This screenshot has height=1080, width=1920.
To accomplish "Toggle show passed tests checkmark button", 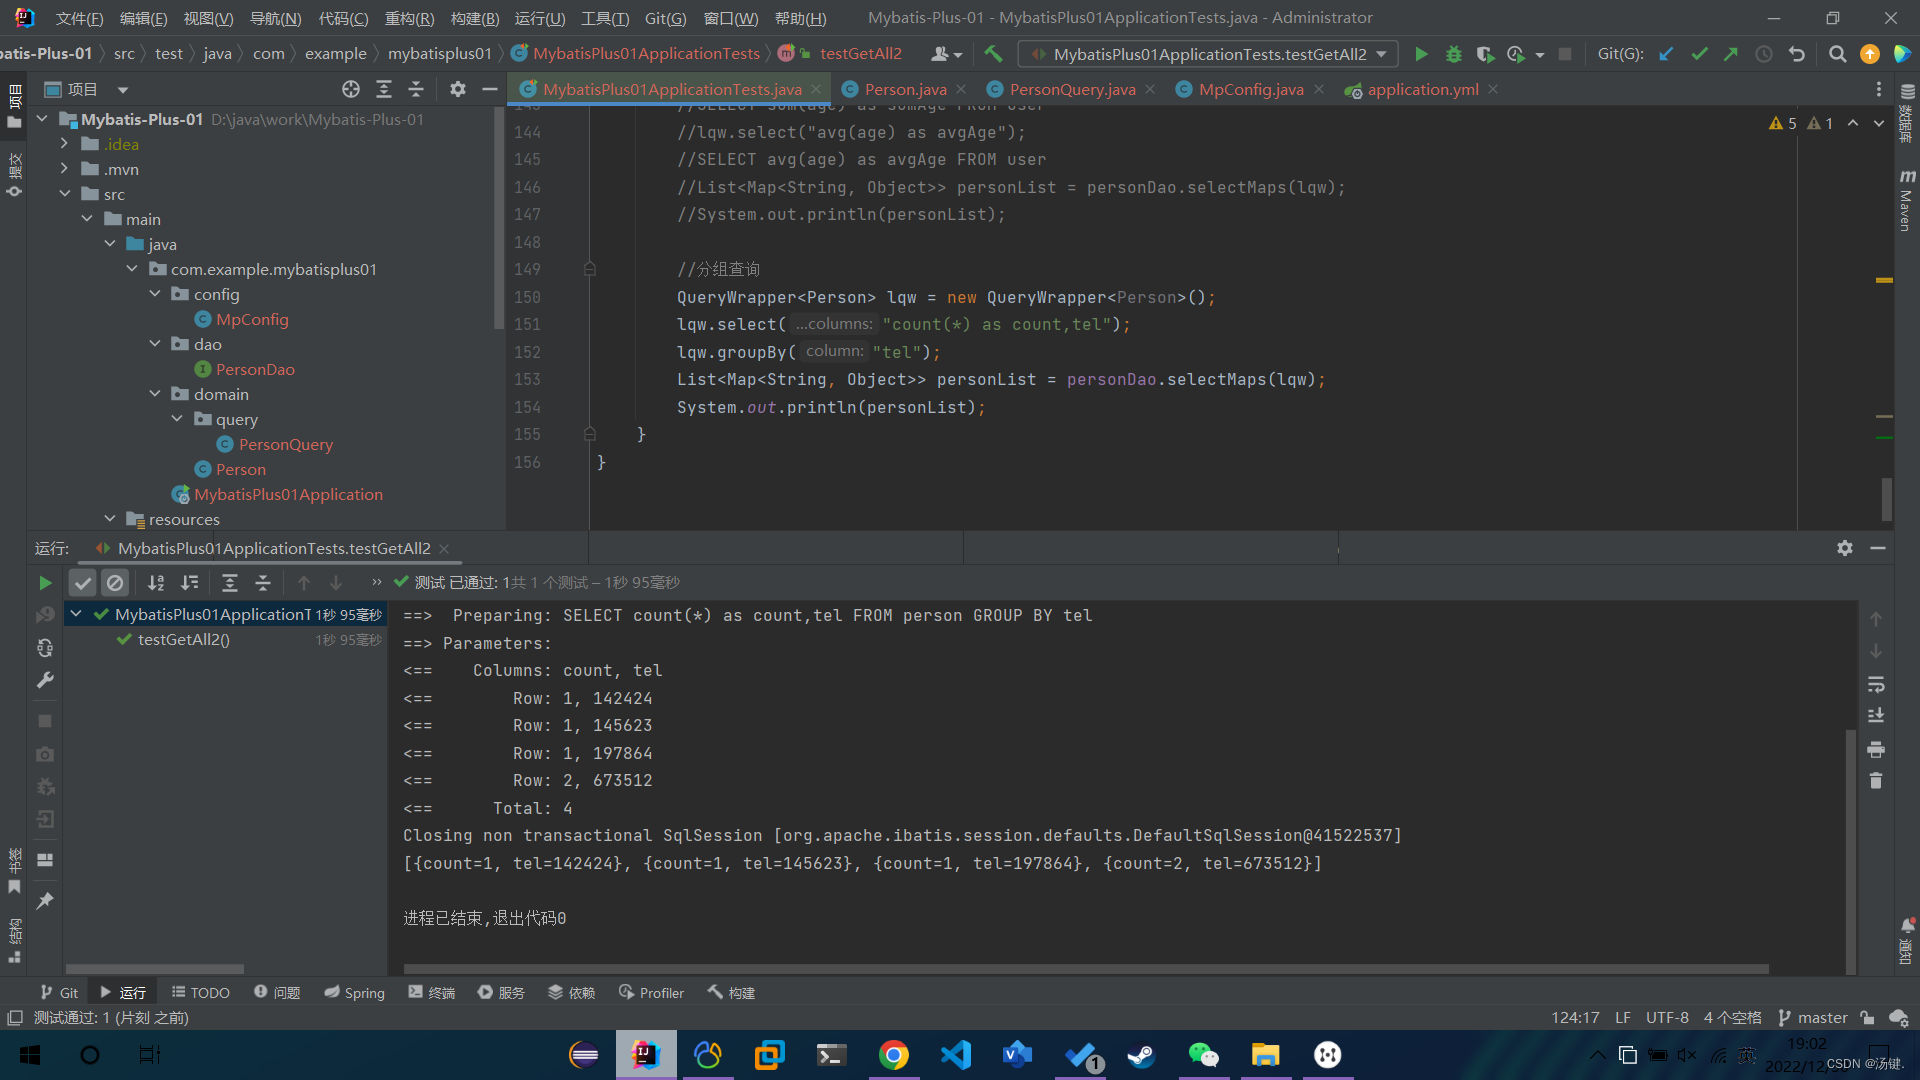I will (x=83, y=582).
